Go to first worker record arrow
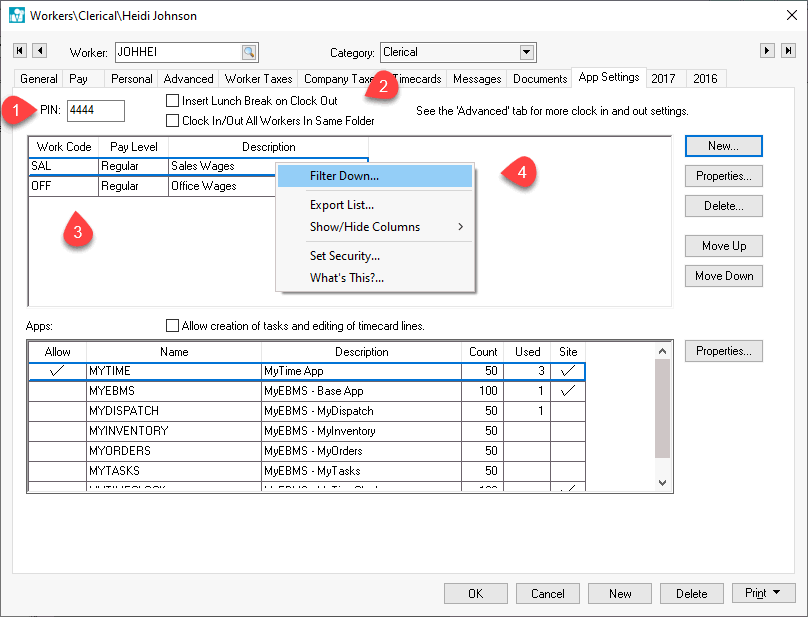The height and width of the screenshot is (617, 808). 20,51
